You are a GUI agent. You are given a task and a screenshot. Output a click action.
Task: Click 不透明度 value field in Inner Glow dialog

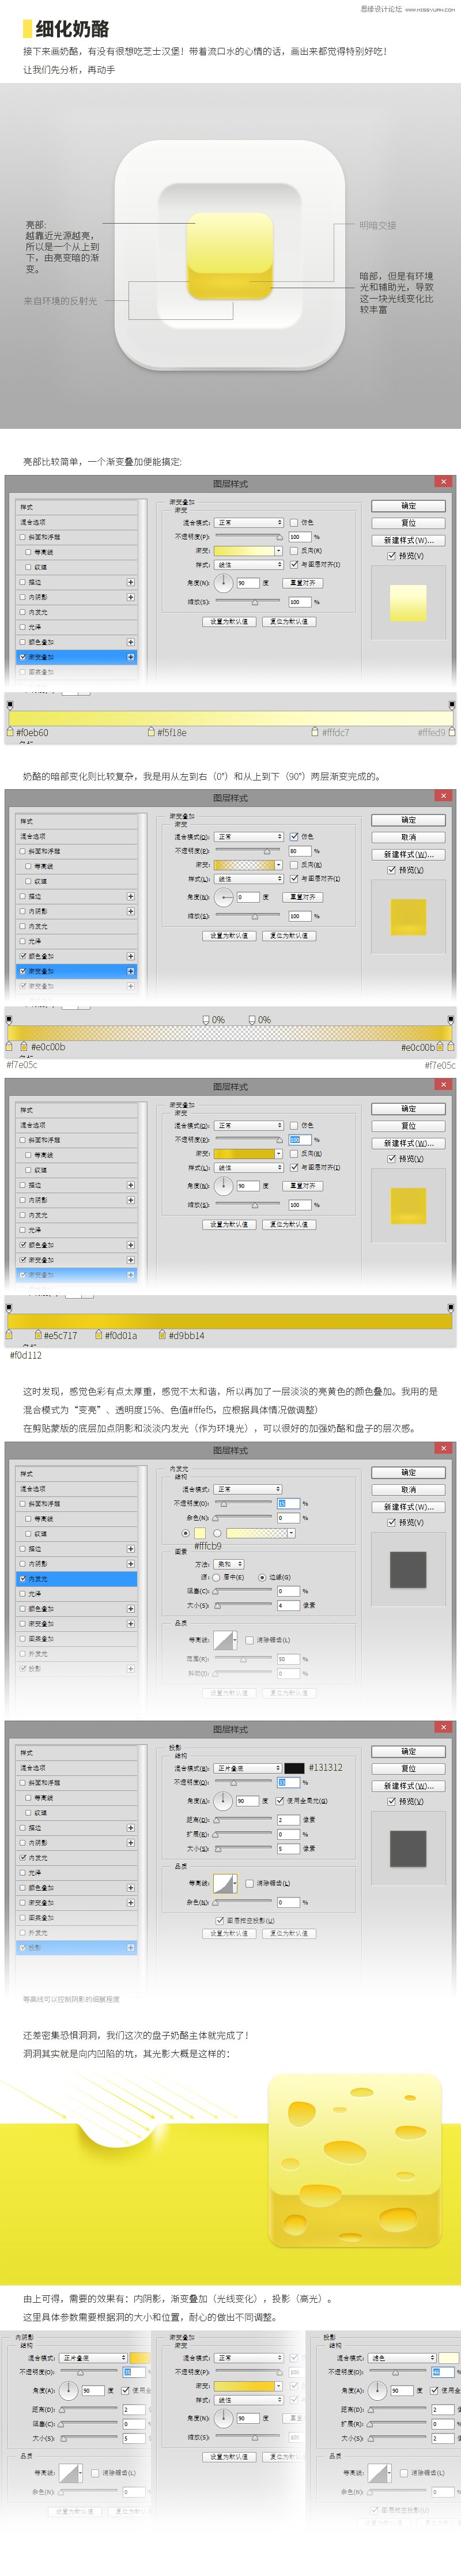click(x=288, y=1503)
